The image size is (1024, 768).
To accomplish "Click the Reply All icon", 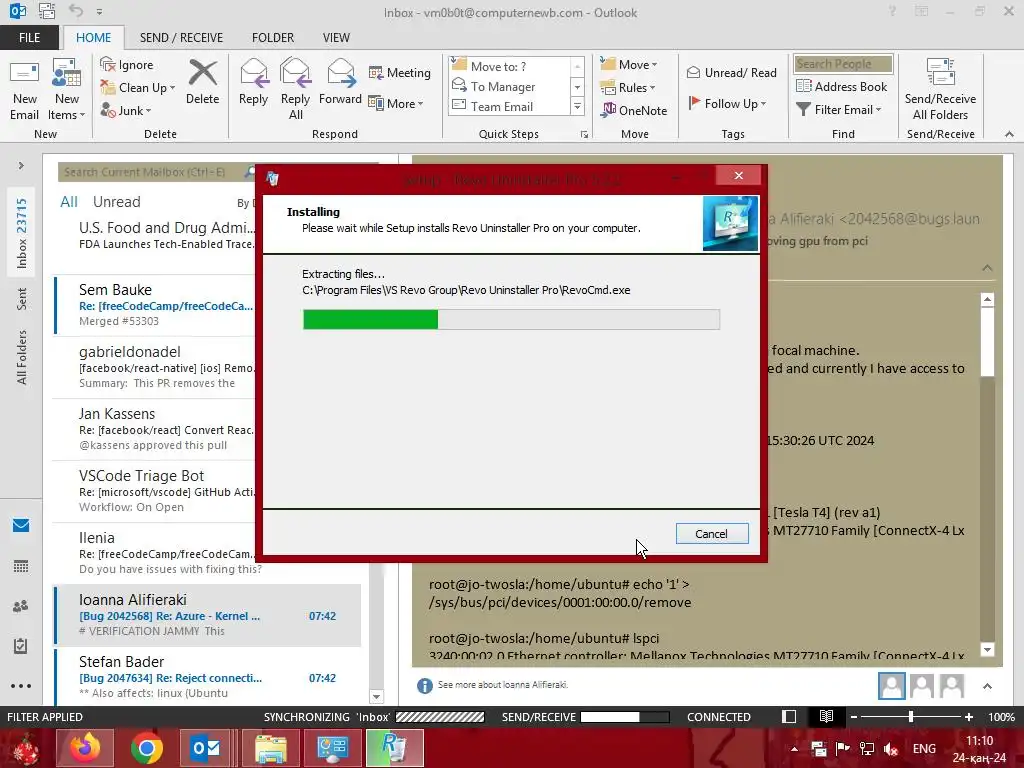I will [295, 90].
